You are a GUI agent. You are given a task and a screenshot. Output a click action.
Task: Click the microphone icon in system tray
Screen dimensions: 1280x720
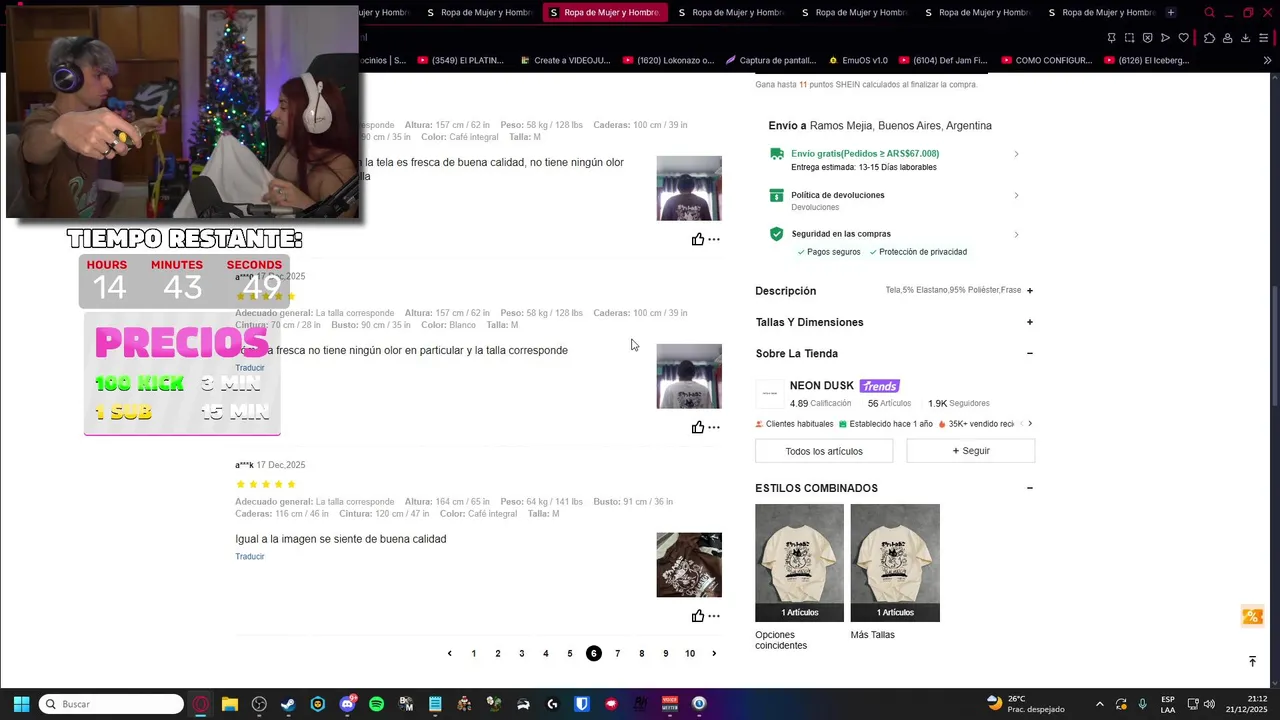pyautogui.click(x=1142, y=704)
